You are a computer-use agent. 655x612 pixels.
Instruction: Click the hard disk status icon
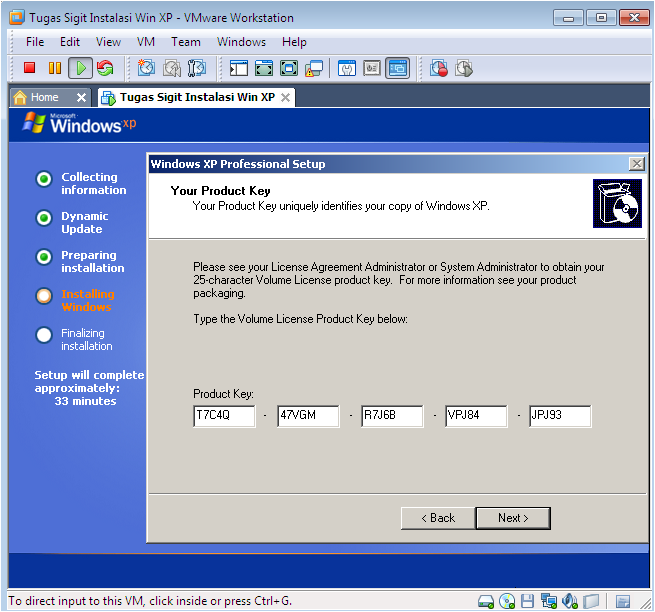click(486, 602)
